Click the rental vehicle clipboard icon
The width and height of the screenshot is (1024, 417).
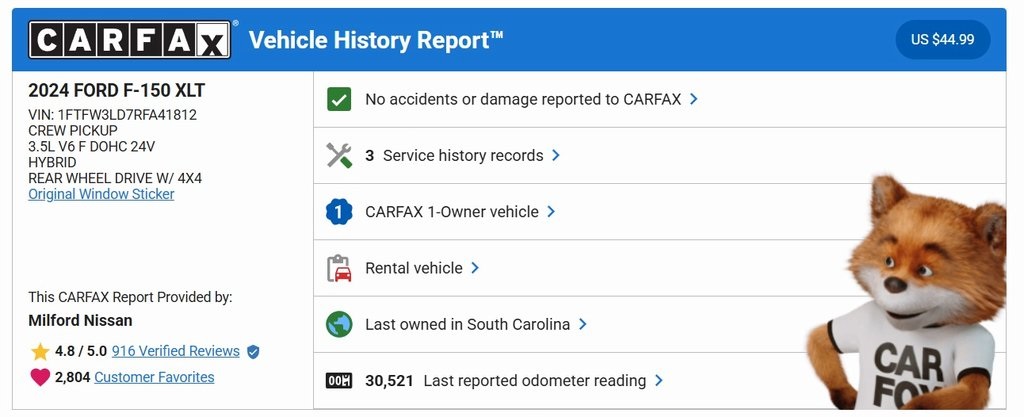click(339, 268)
